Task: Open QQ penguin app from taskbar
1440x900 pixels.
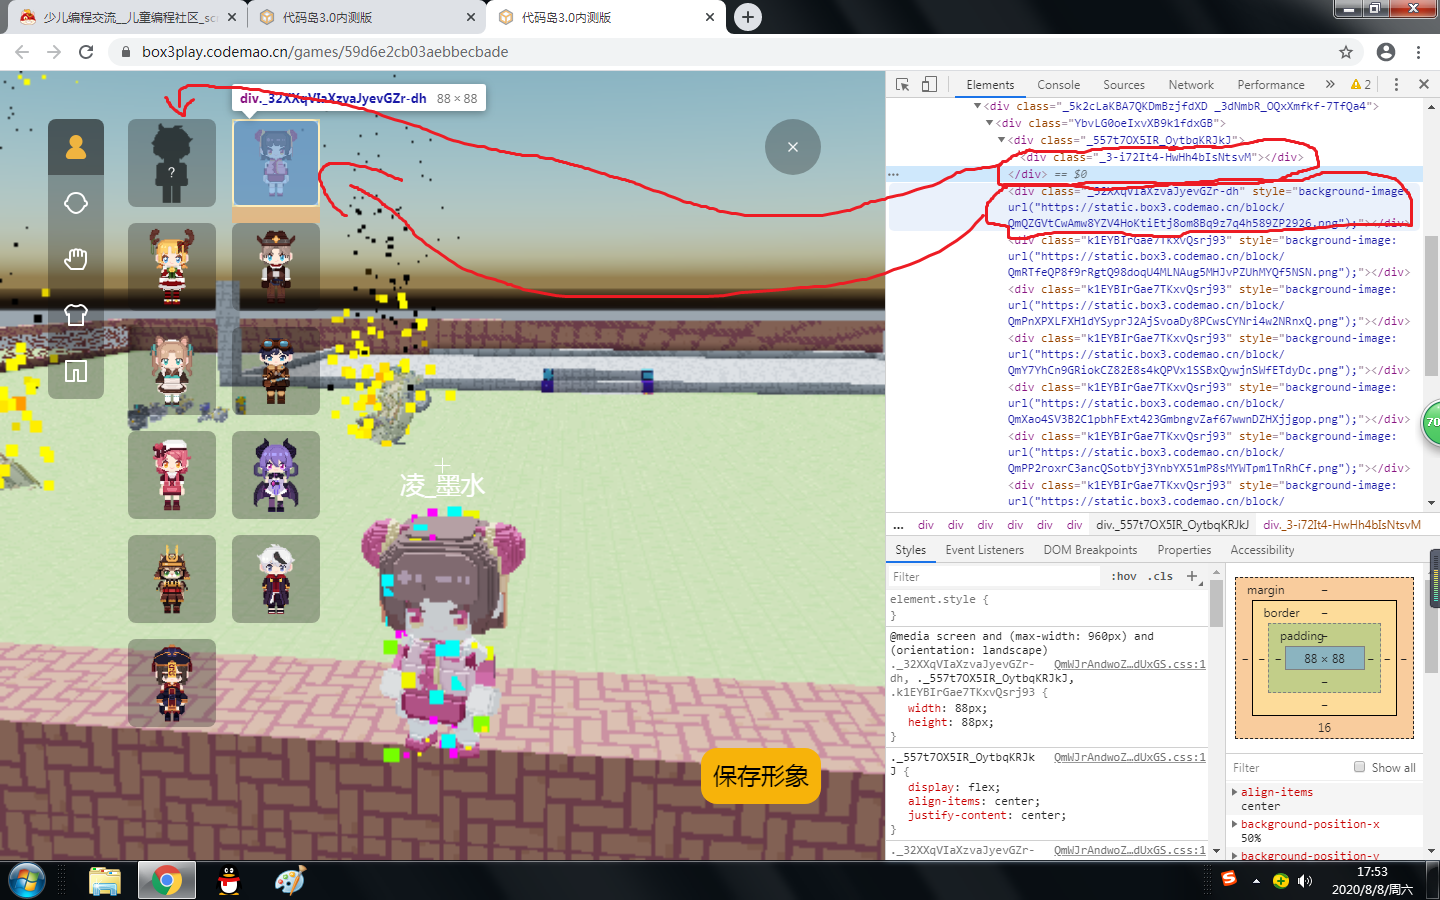Action: (x=229, y=881)
